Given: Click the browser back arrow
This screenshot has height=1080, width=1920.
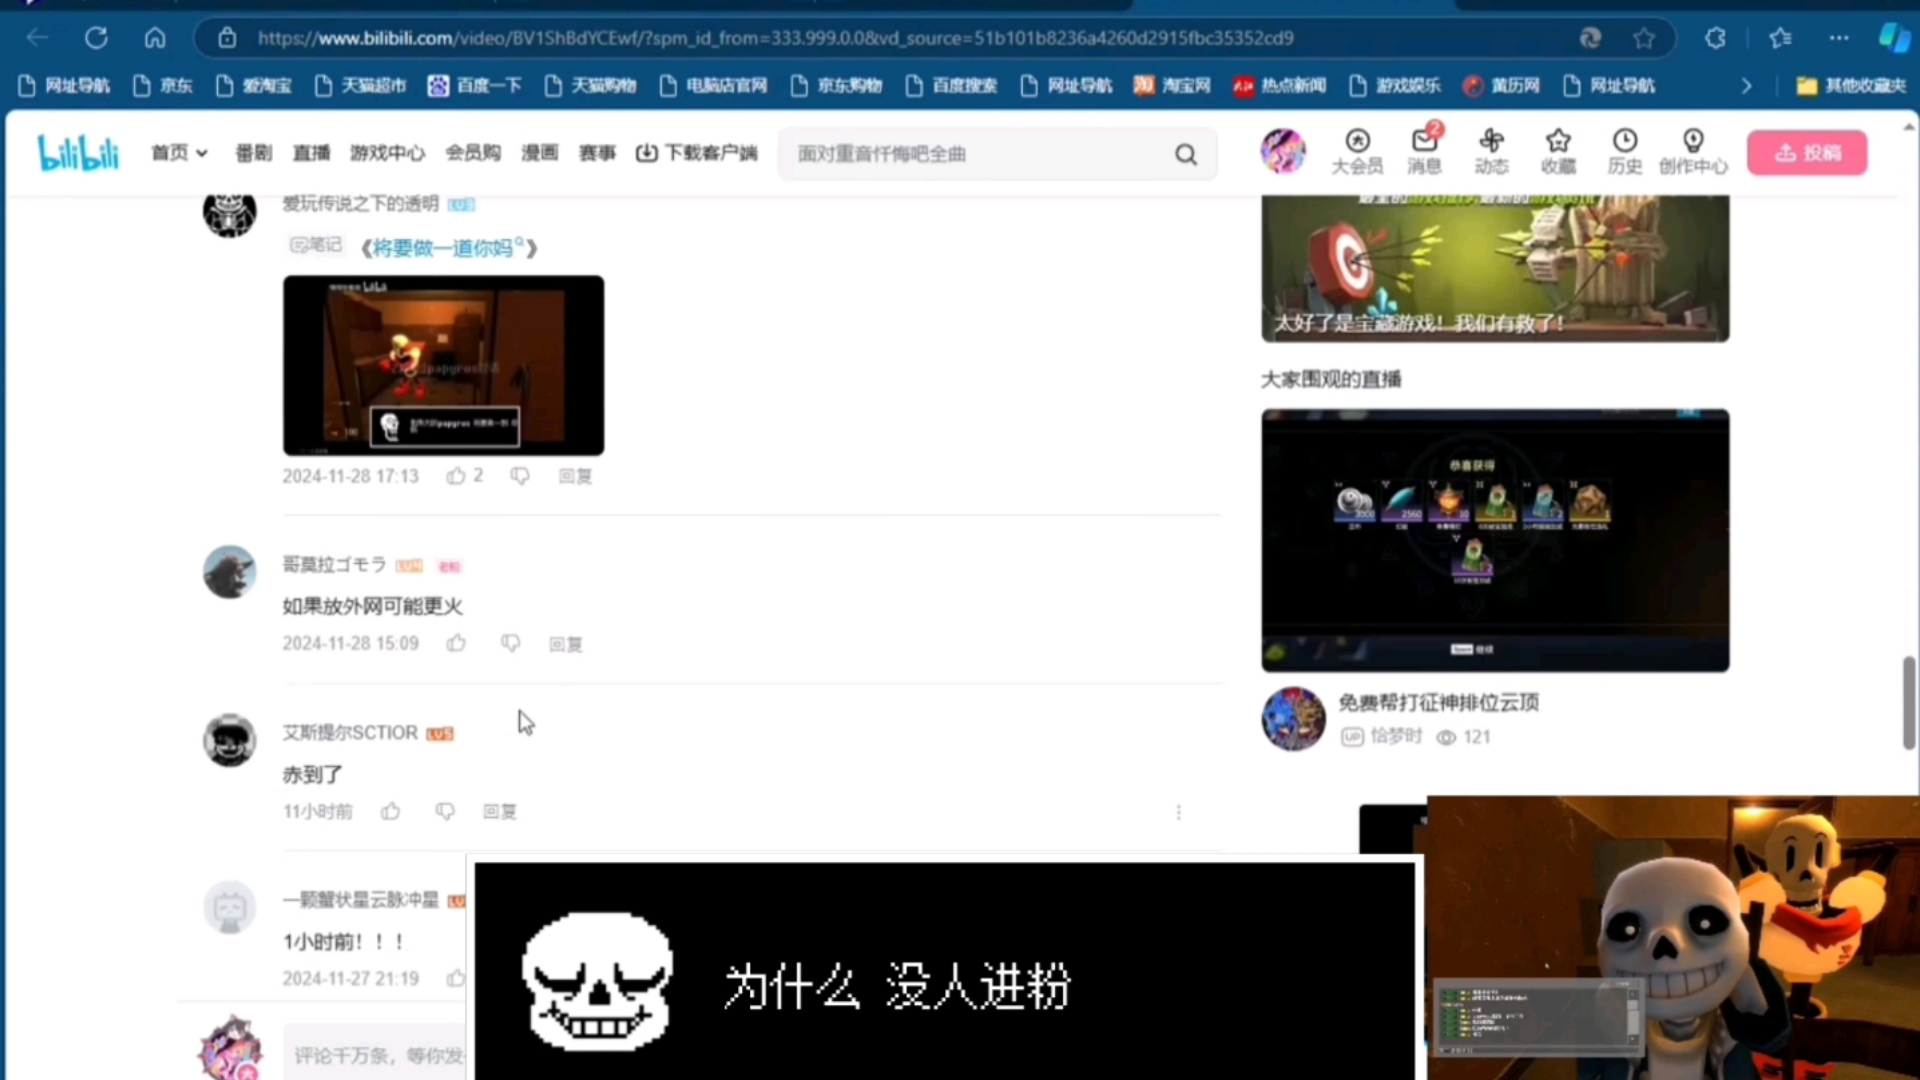Looking at the screenshot, I should click(x=38, y=38).
